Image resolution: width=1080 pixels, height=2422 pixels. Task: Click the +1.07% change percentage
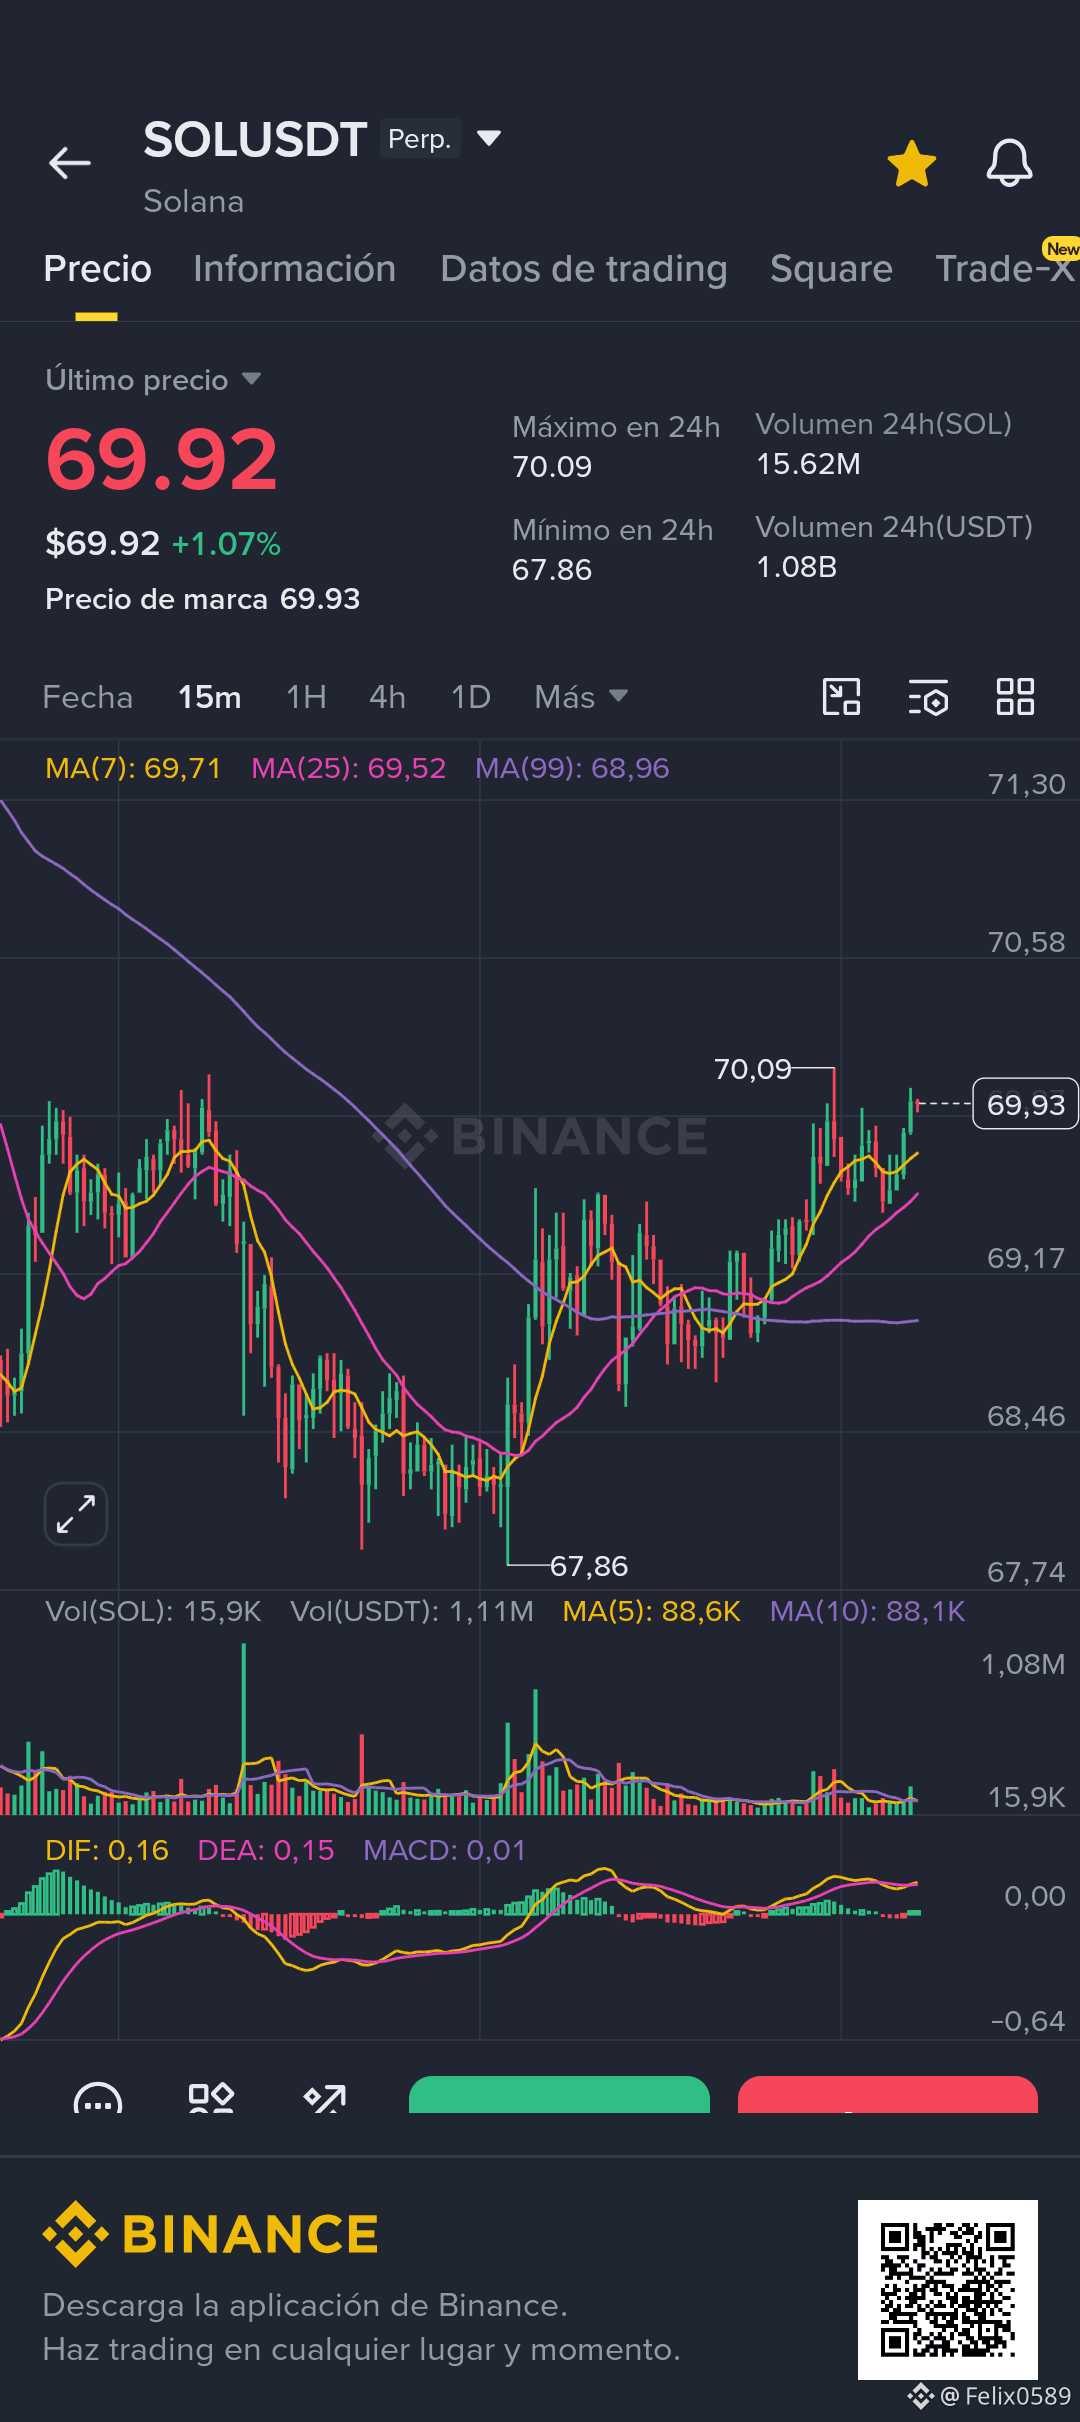point(226,544)
